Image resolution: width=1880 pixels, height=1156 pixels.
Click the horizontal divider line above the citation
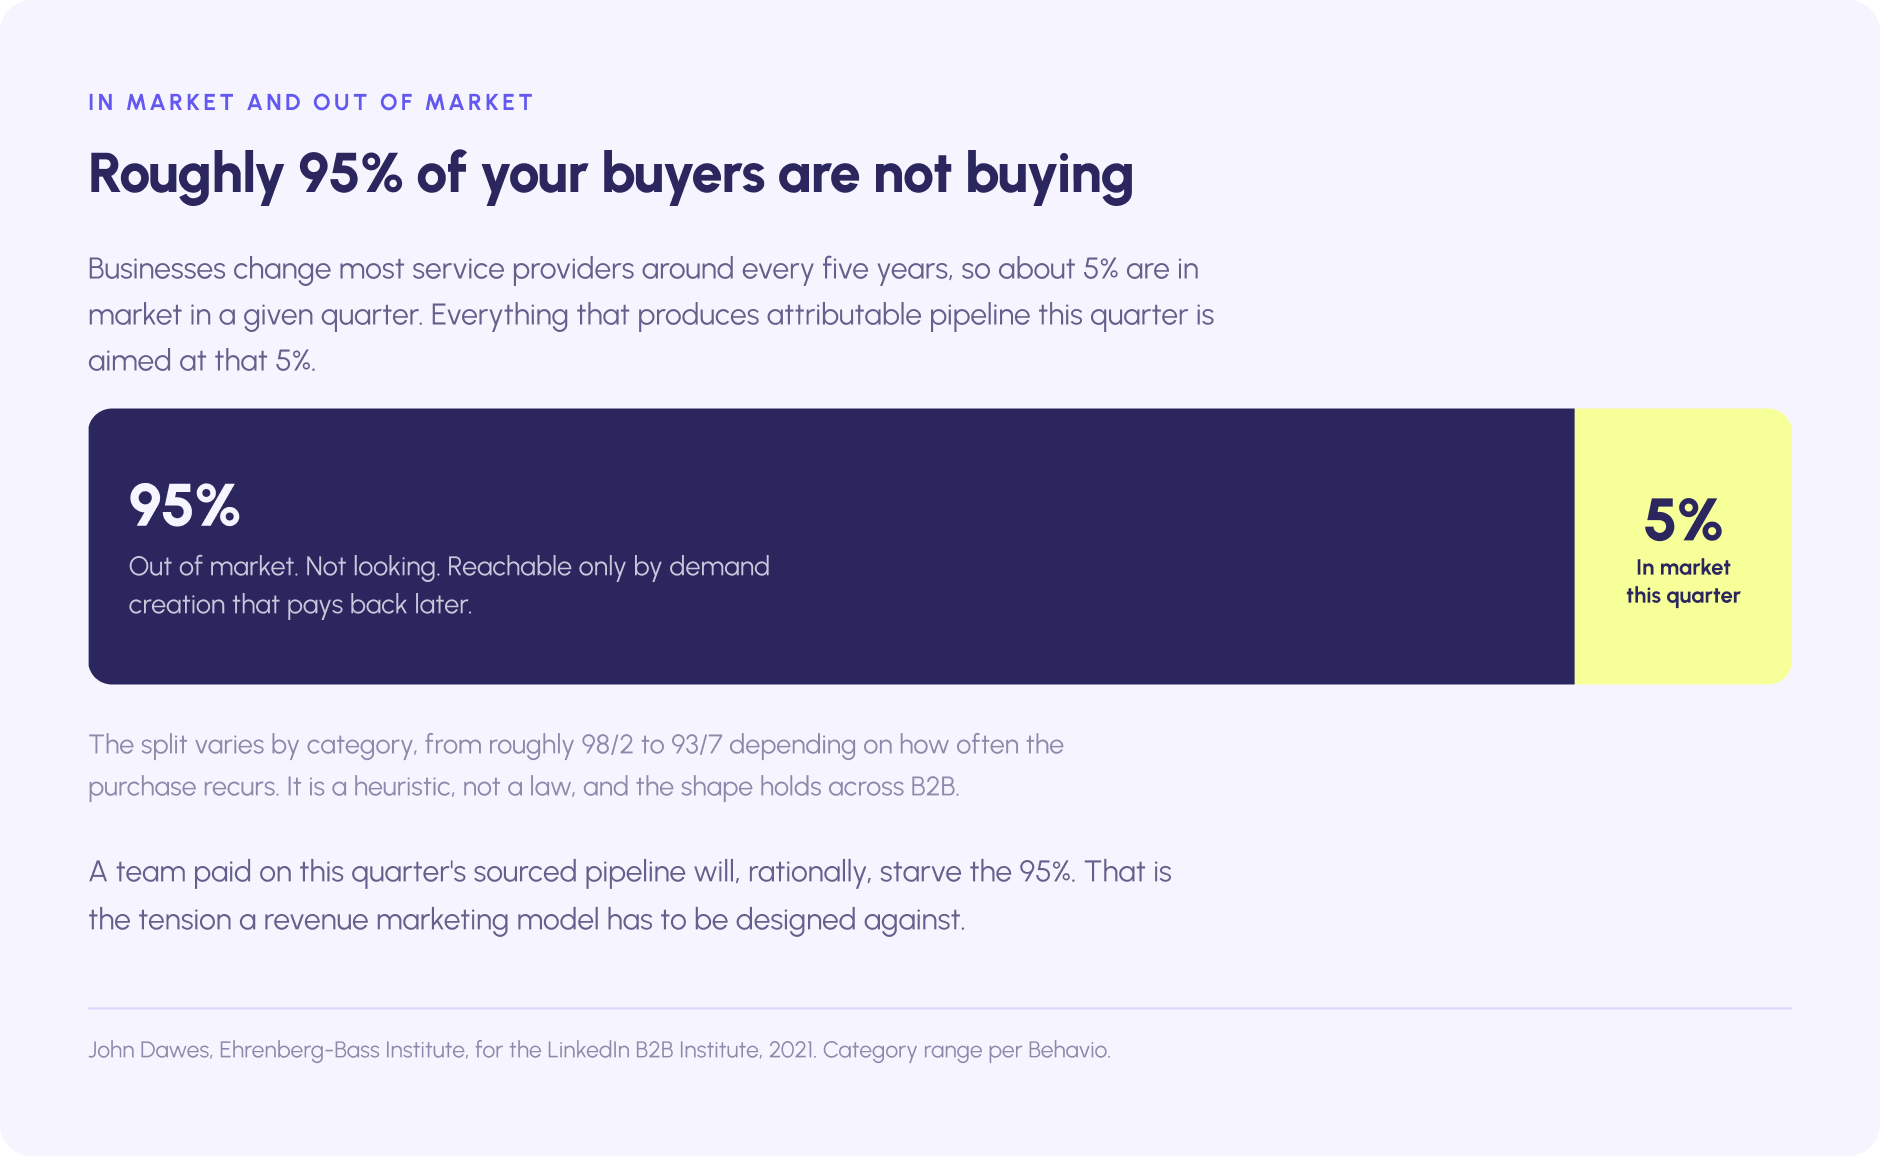pyautogui.click(x=940, y=1008)
